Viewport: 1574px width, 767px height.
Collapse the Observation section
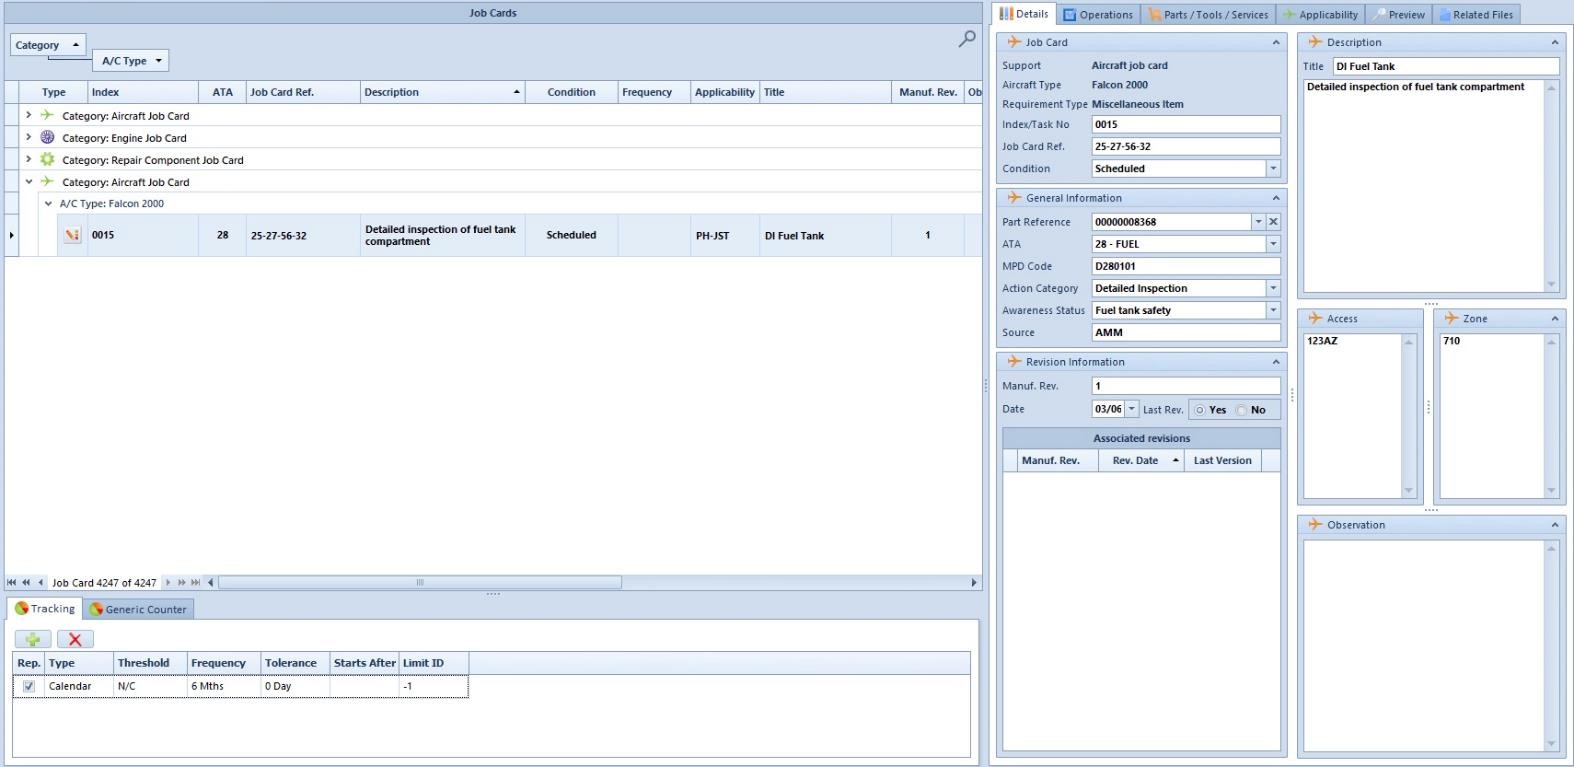1554,524
